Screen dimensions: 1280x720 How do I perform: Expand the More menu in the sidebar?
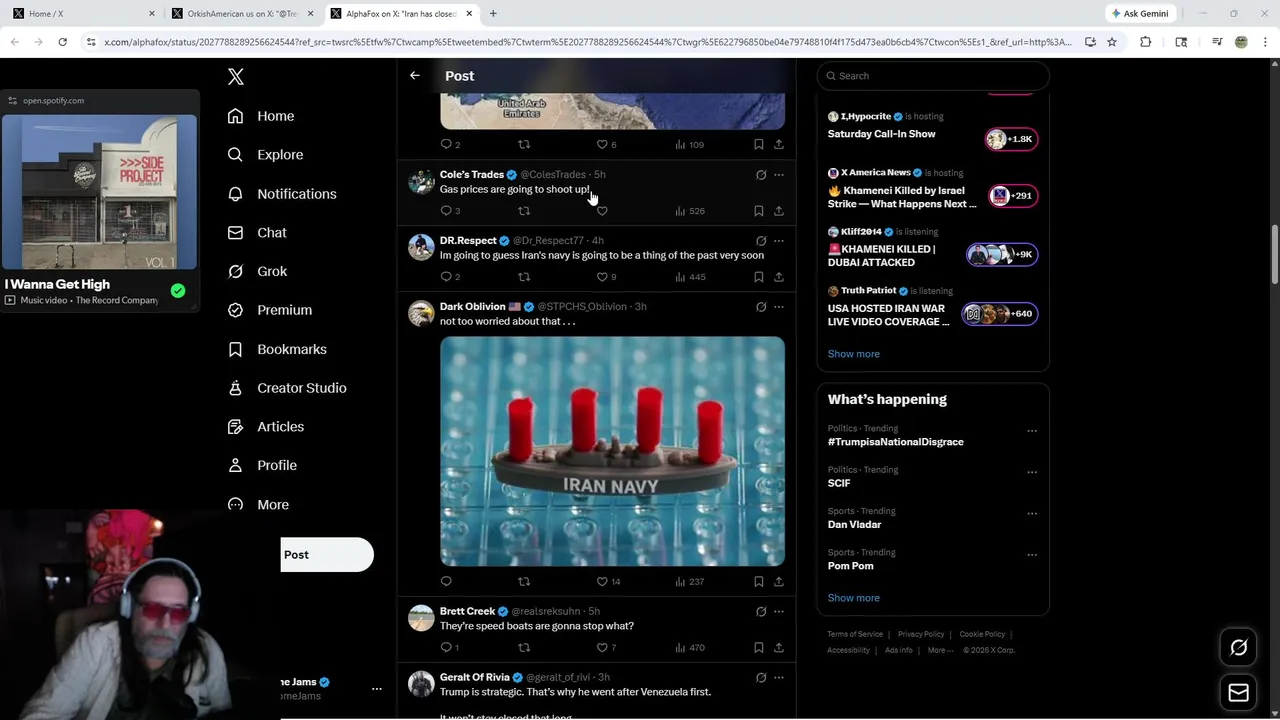tap(258, 505)
